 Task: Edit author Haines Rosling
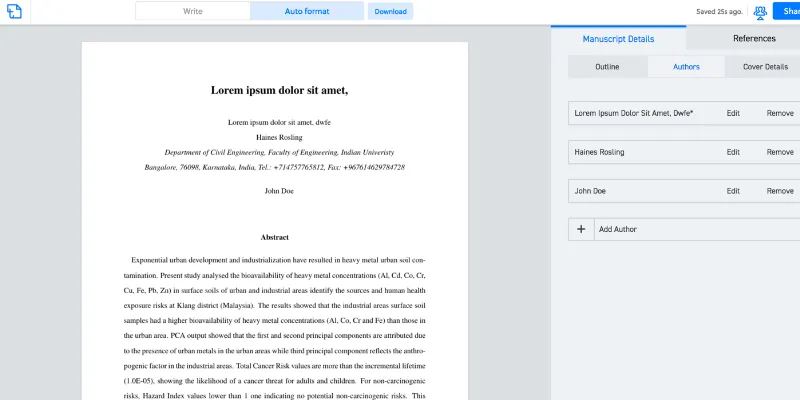[733, 152]
